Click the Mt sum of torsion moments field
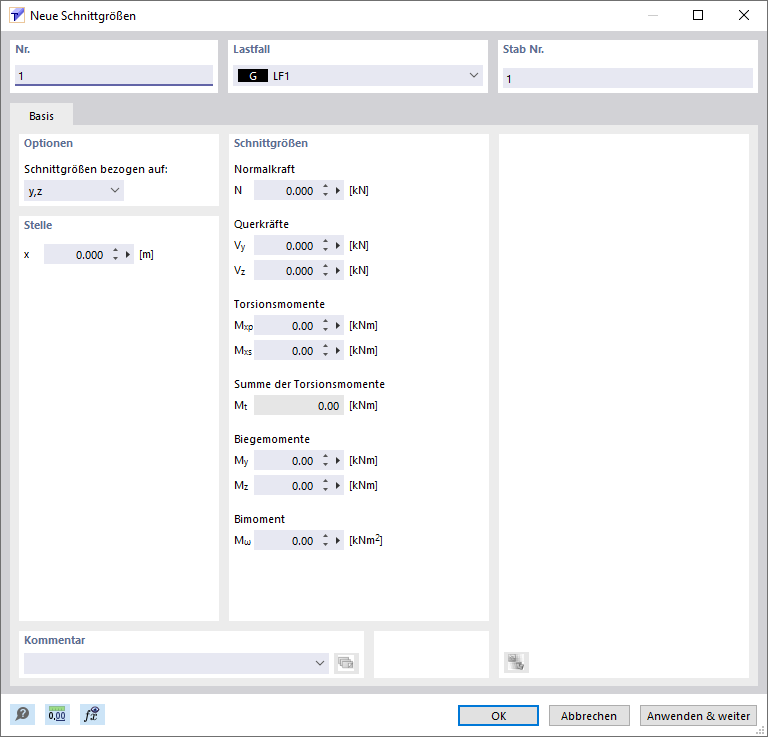The height and width of the screenshot is (737, 768). pos(299,405)
